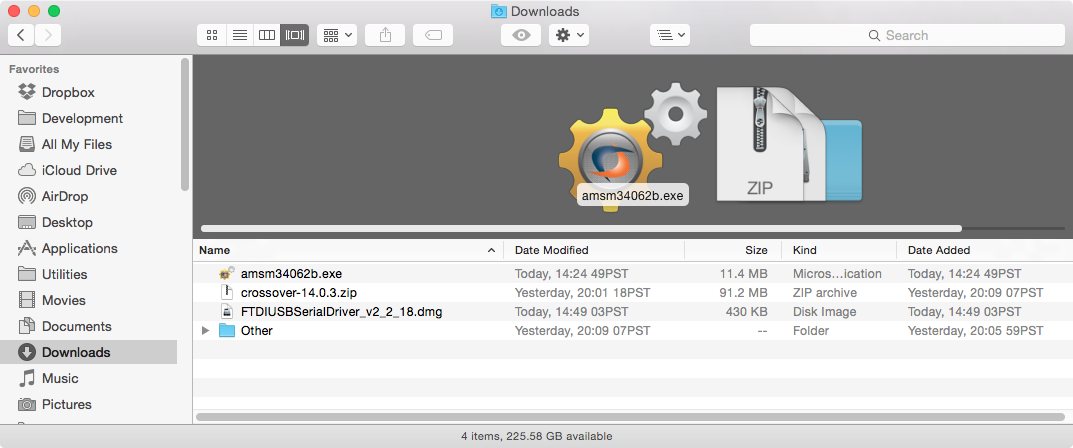This screenshot has width=1073, height=448.
Task: Click the crossover zip file icon in list
Action: [x=227, y=293]
